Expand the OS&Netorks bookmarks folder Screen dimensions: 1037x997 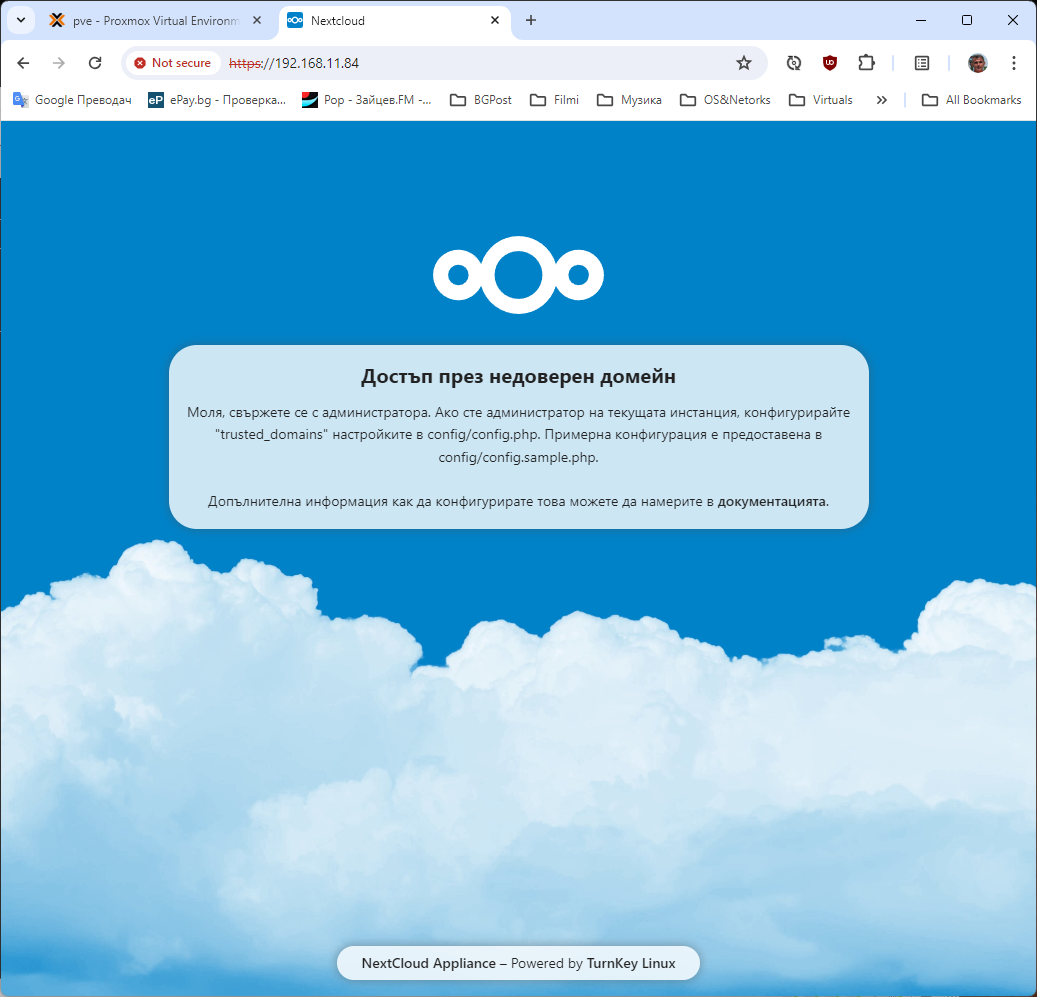(726, 100)
